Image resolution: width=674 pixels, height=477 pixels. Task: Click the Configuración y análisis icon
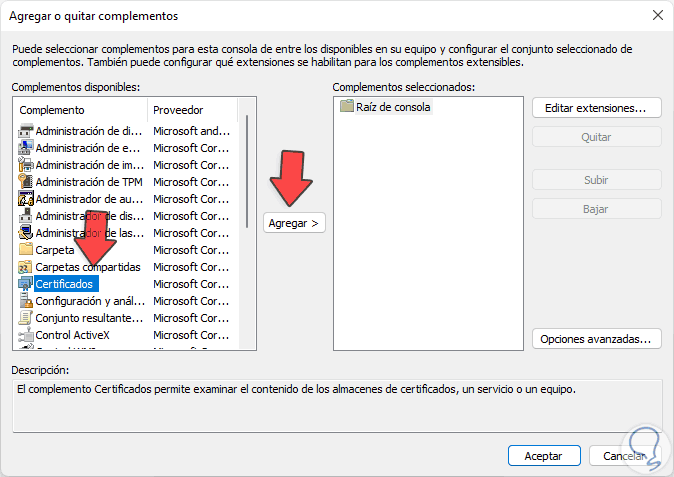(x=26, y=301)
